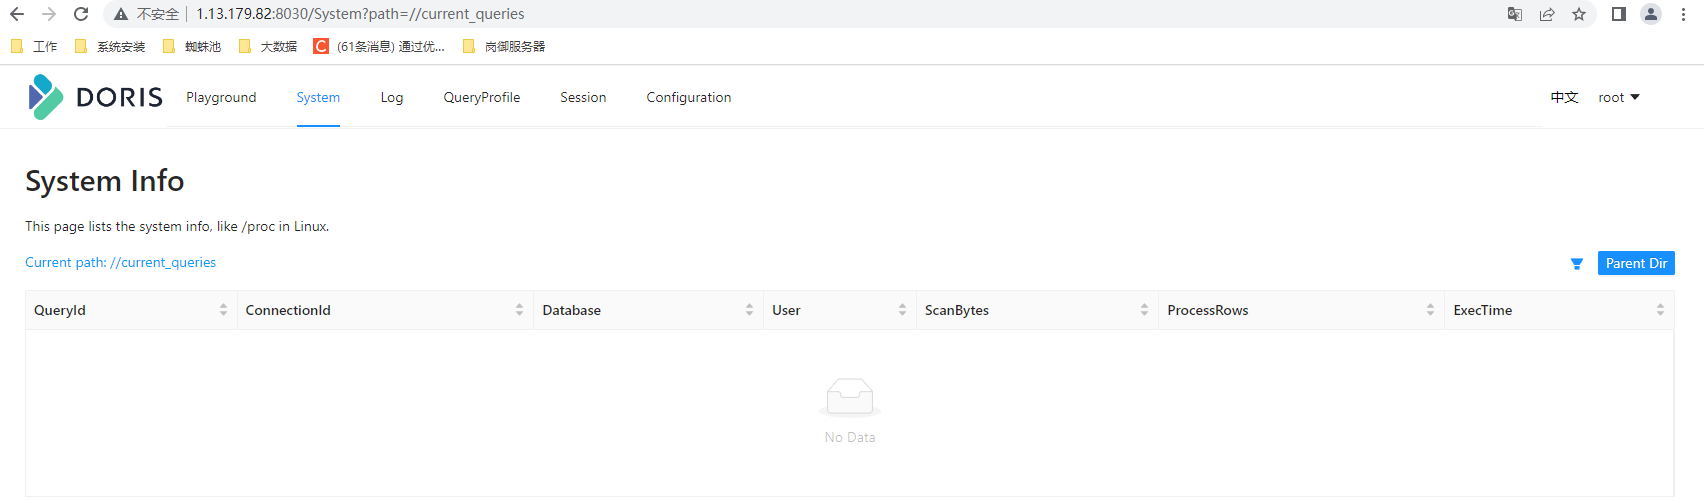1704x503 pixels.
Task: Switch language to 中文
Action: click(x=1564, y=97)
